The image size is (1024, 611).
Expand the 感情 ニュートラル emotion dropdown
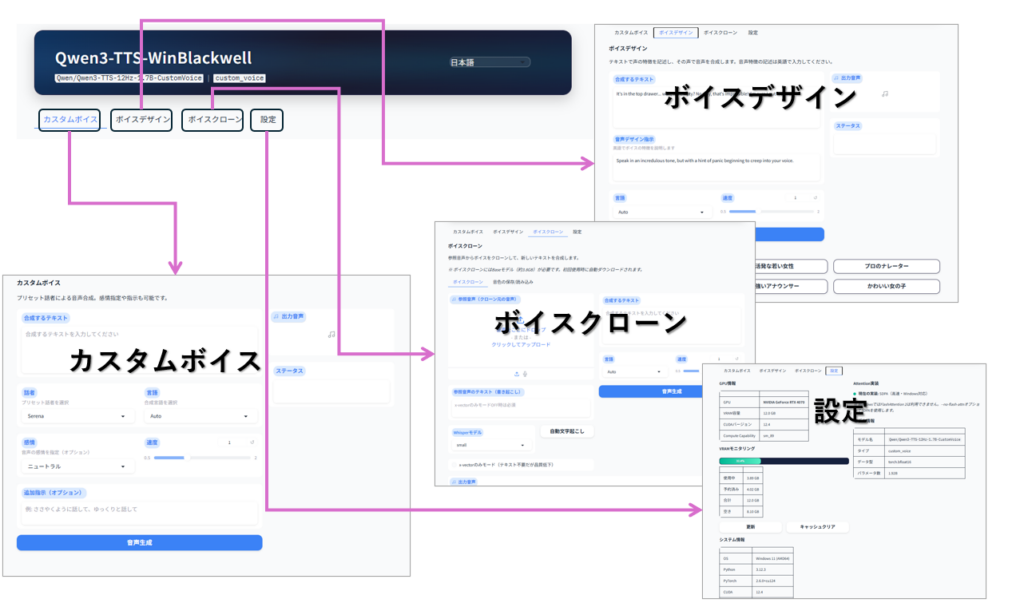76,466
